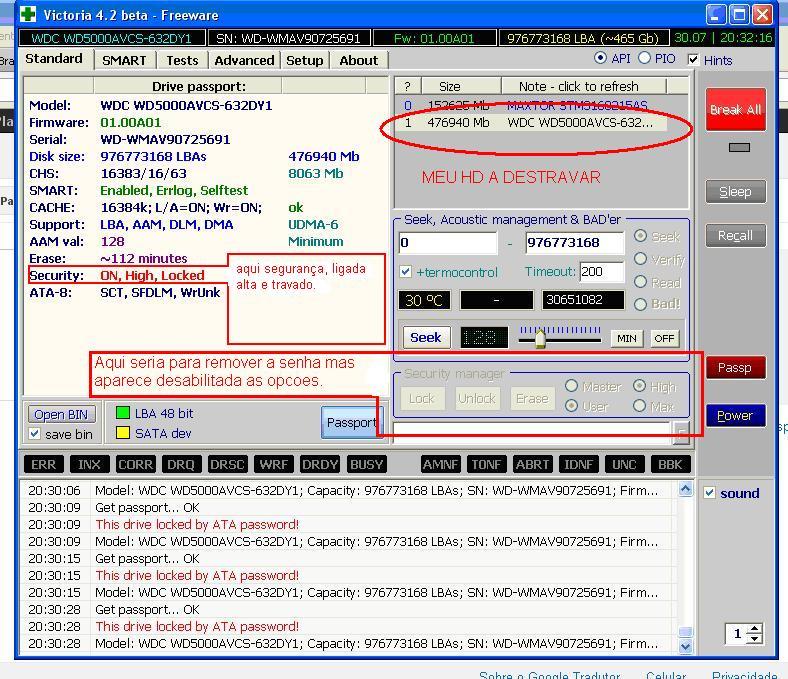Click first log entry at 20:30:06
This screenshot has width=788, height=679.
[x=347, y=491]
